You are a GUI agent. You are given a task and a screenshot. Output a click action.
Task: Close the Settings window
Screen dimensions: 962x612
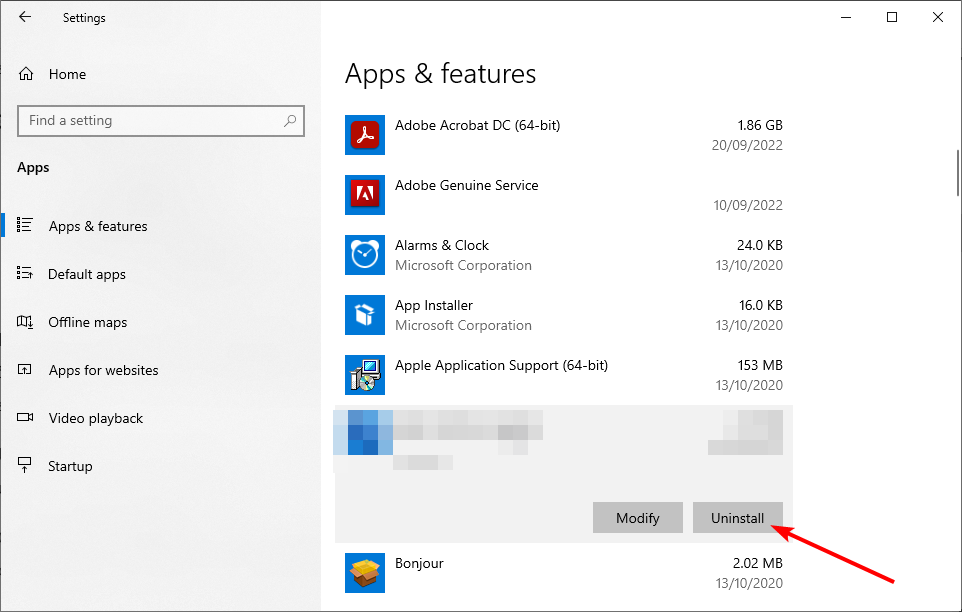click(x=937, y=17)
